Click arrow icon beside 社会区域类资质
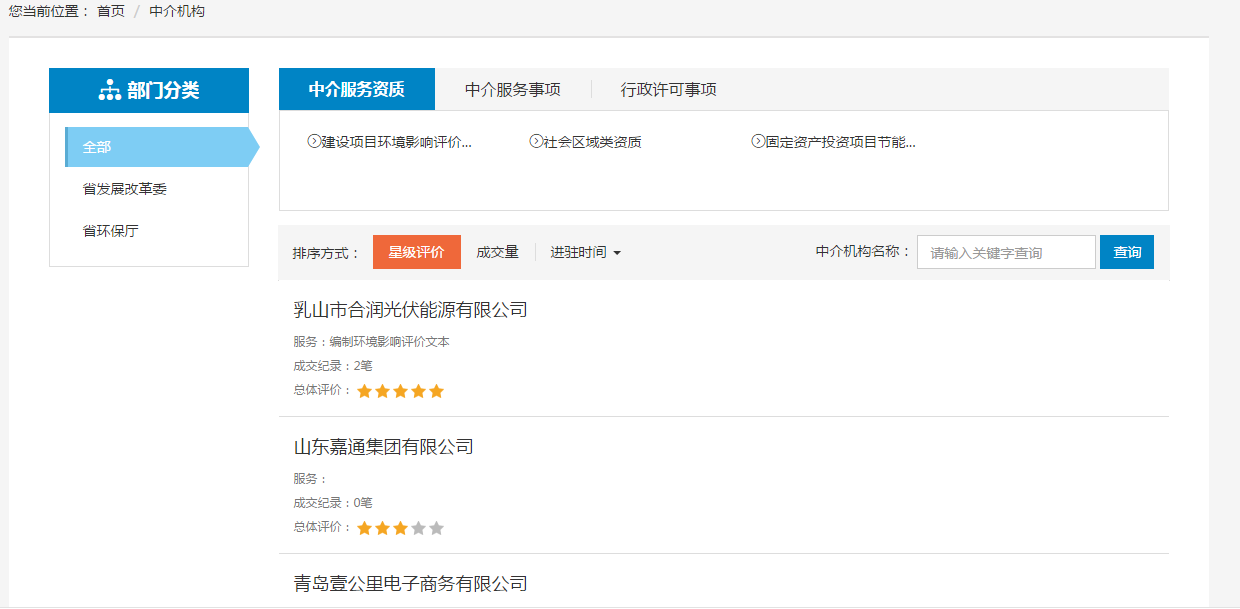This screenshot has width=1240, height=609. point(535,142)
